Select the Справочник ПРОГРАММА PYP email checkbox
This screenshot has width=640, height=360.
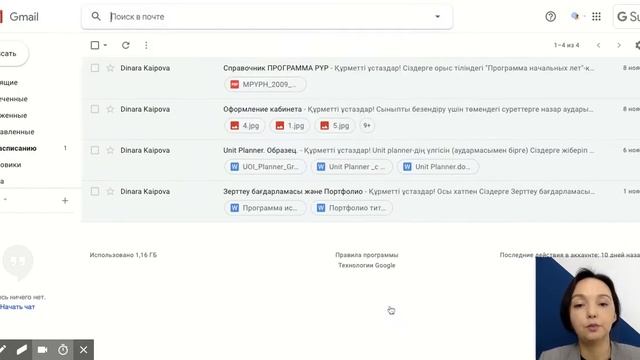95,68
